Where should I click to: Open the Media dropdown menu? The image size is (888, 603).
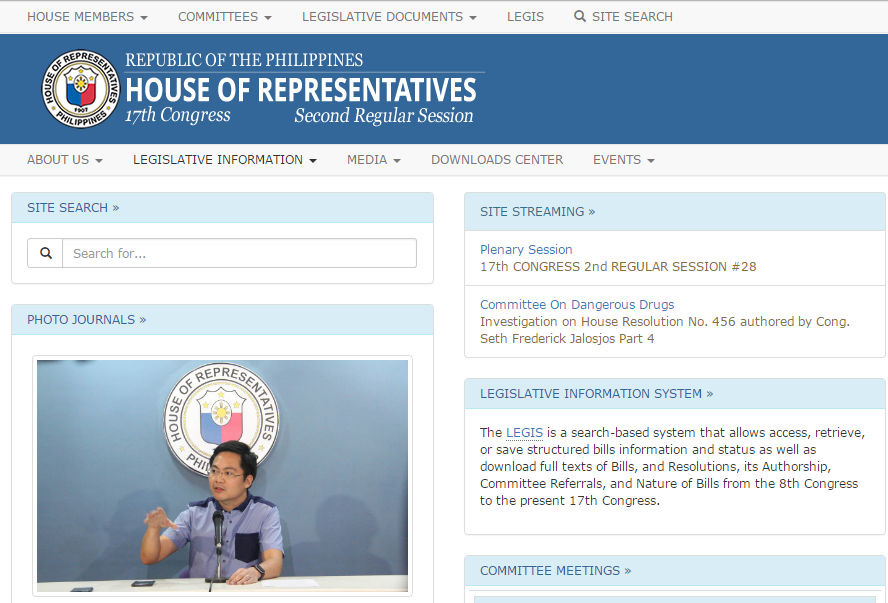point(373,160)
